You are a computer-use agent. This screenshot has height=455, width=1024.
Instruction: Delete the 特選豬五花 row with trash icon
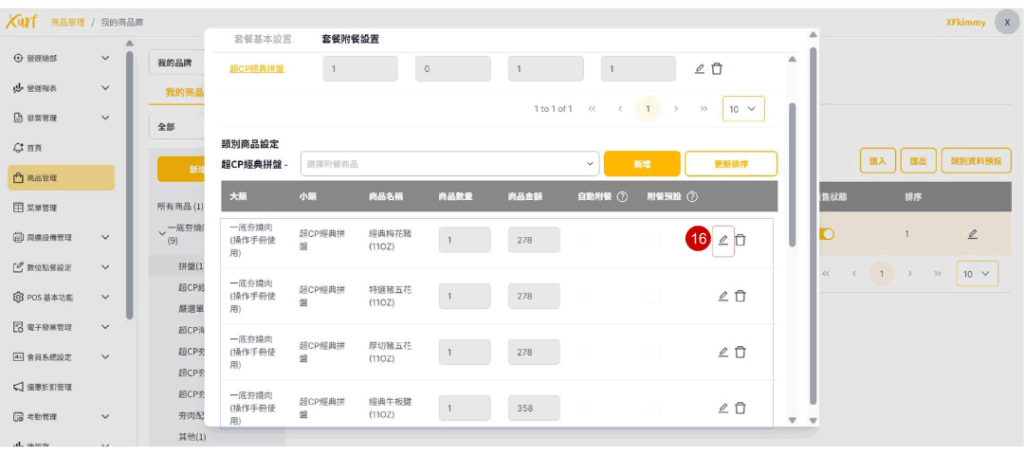click(740, 296)
